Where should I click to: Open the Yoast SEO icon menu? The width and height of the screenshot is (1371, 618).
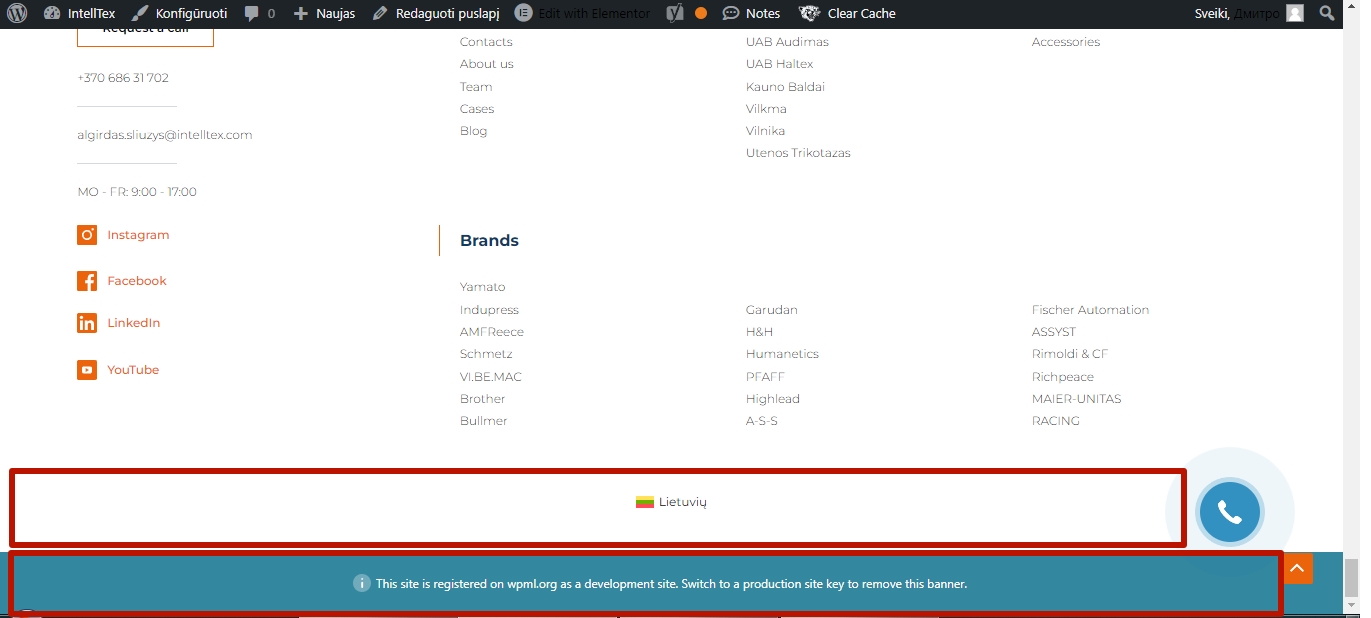675,13
